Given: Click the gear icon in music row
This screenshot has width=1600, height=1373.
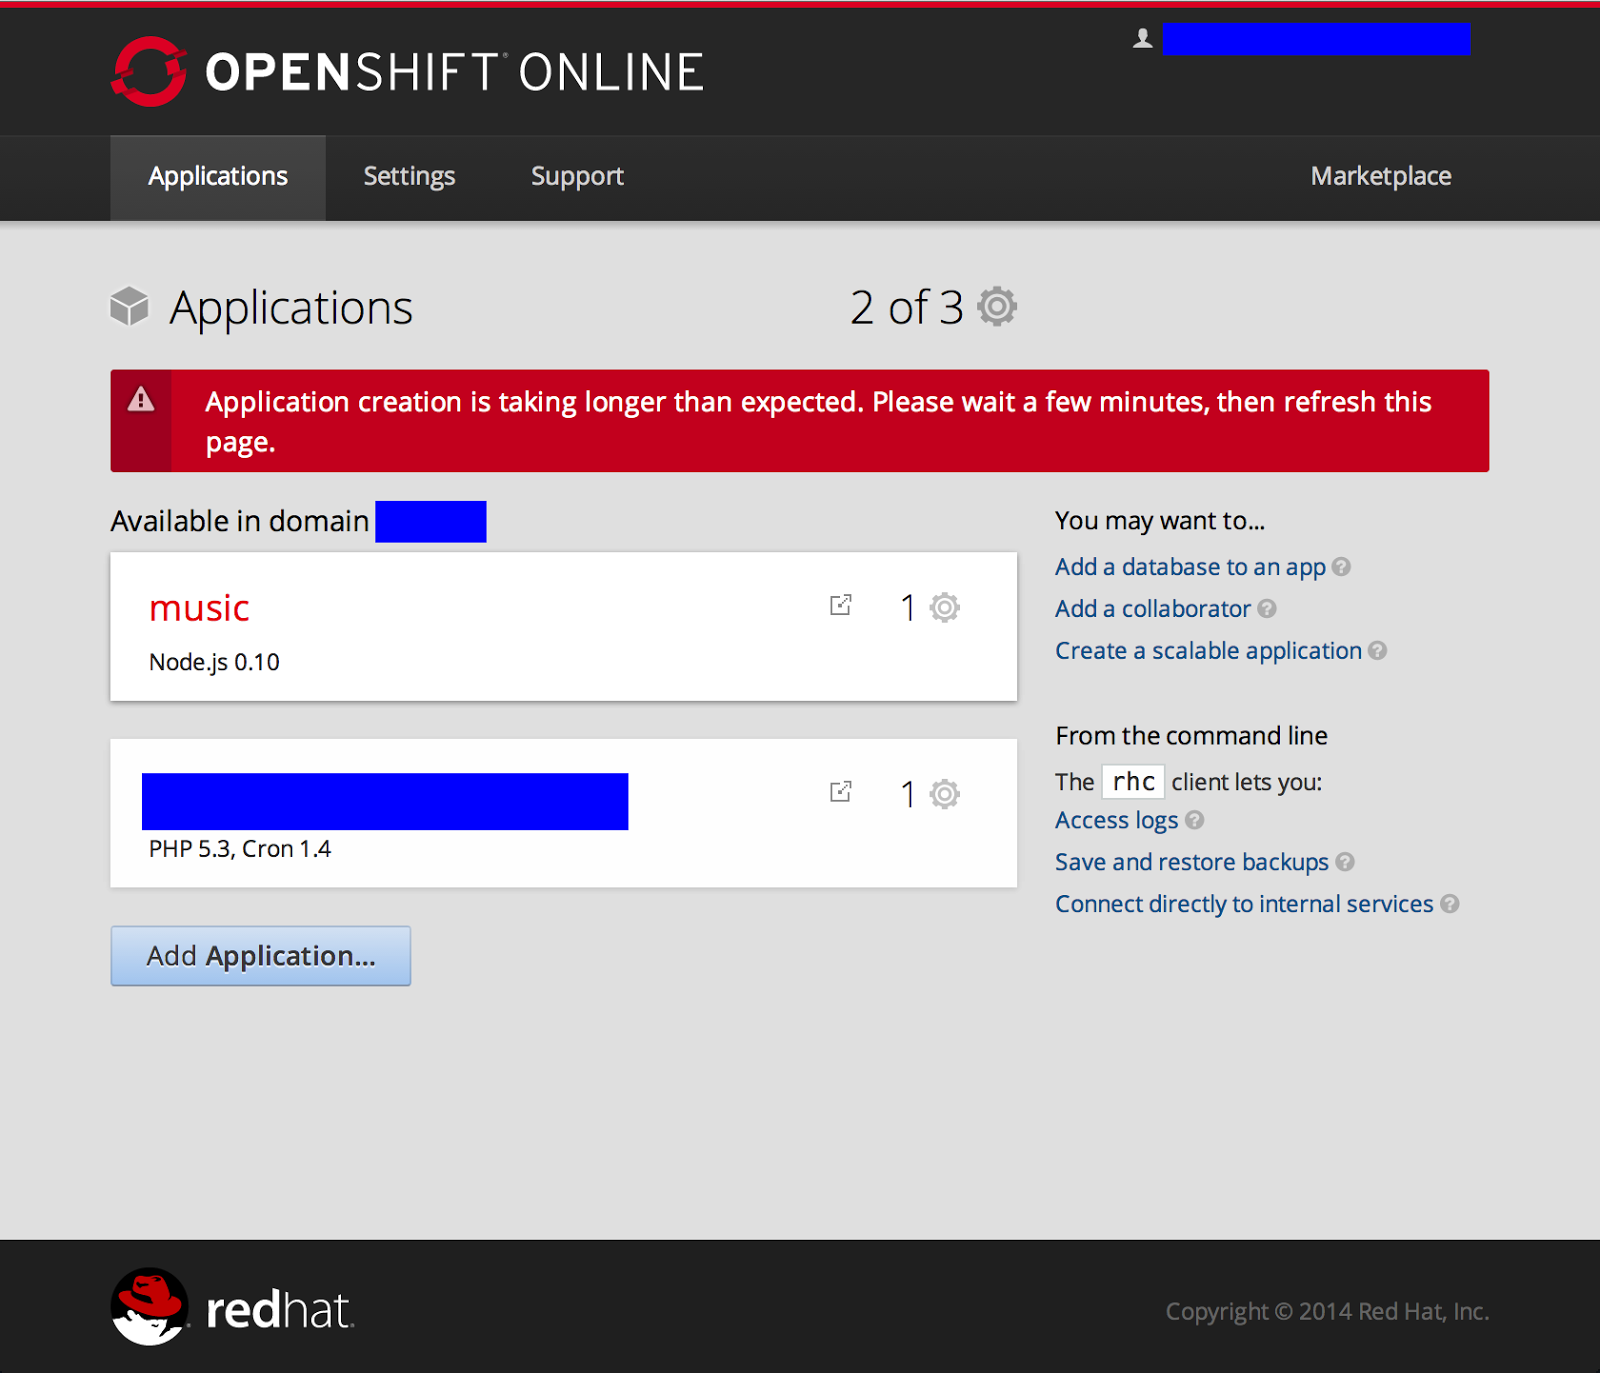Looking at the screenshot, I should point(945,607).
